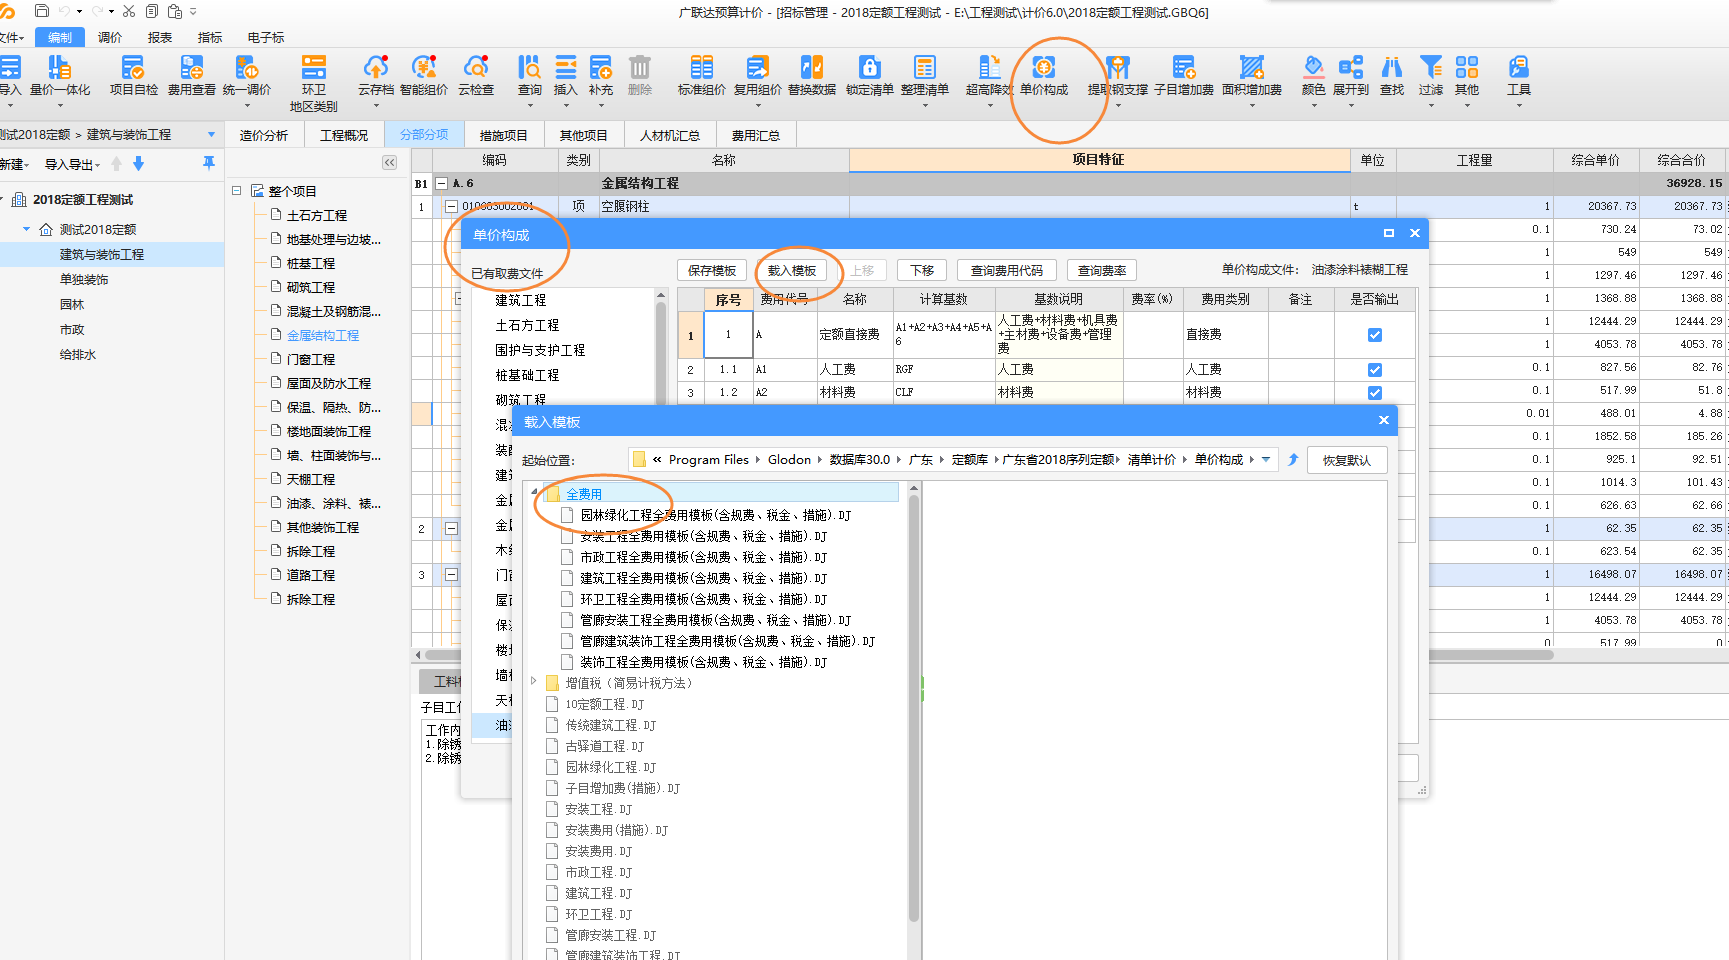This screenshot has width=1729, height=960.
Task: Click the 保存模板 button
Action: coord(712,270)
